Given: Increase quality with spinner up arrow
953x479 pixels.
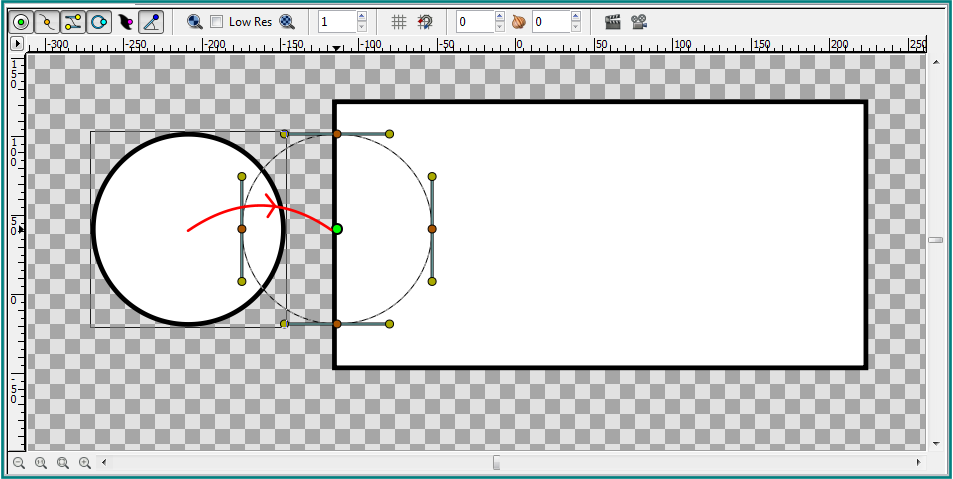Looking at the screenshot, I should 362,16.
